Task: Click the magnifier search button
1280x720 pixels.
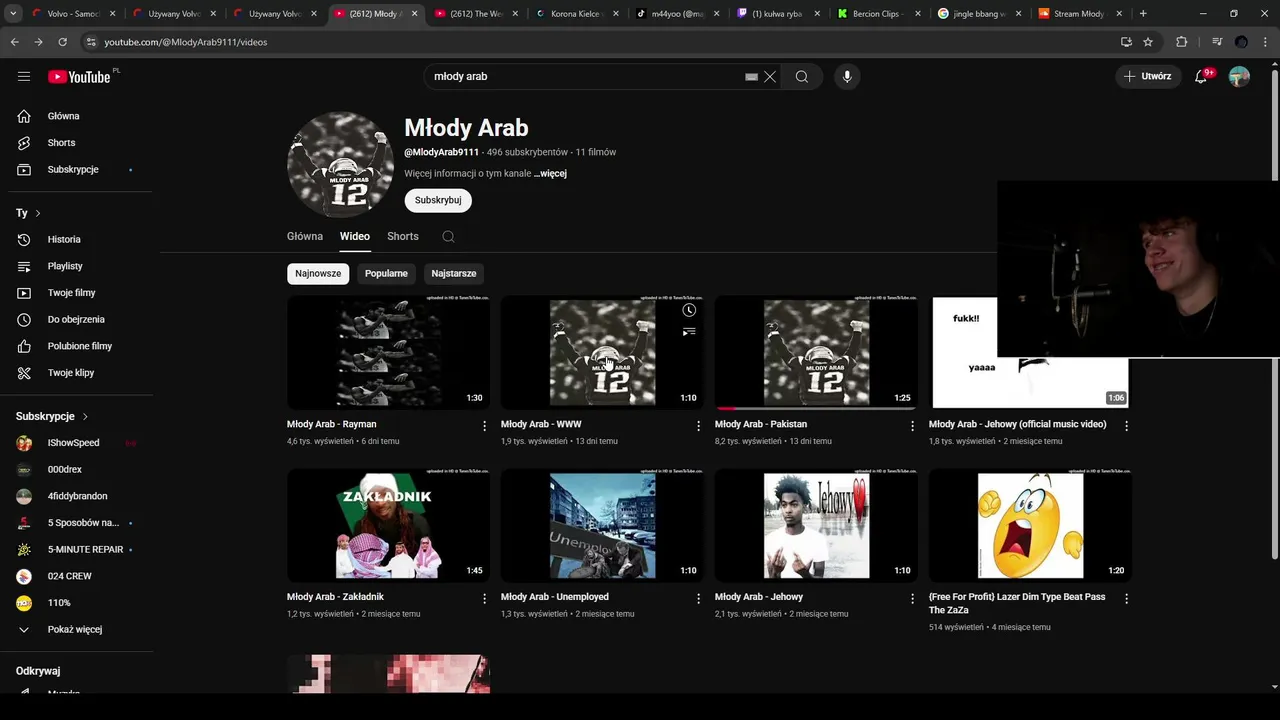Action: [802, 77]
